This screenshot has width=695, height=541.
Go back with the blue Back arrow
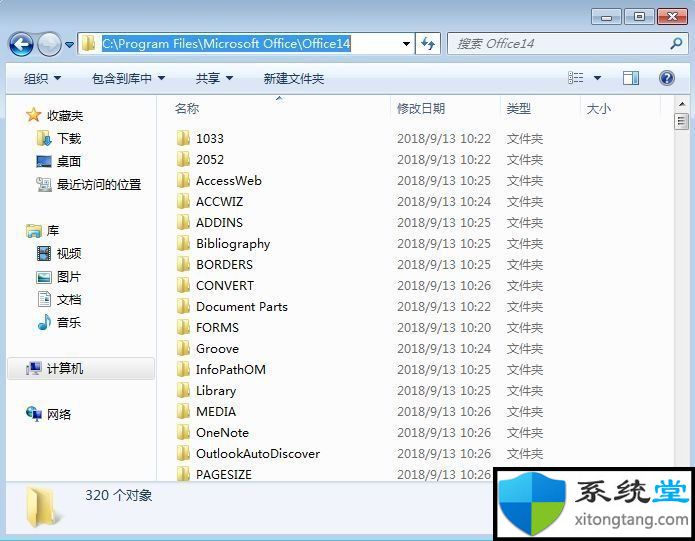tap(21, 44)
